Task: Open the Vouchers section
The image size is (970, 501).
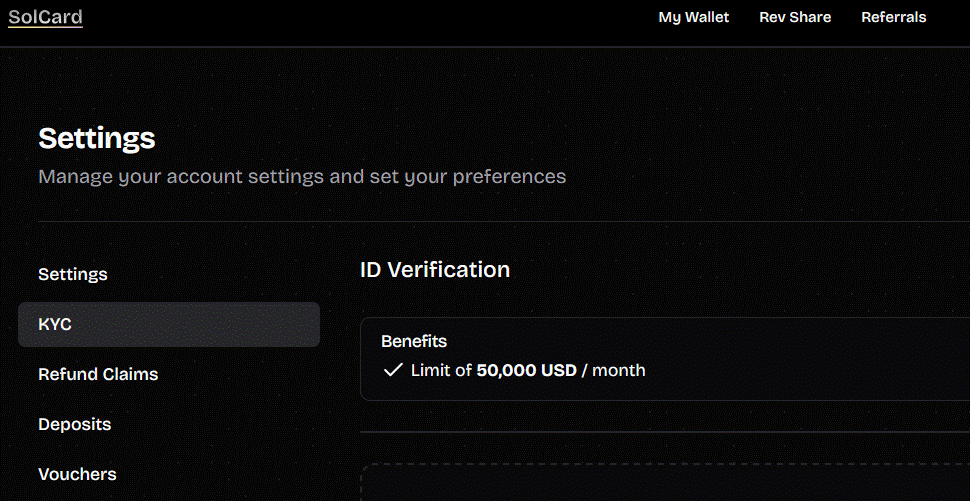Action: [x=77, y=474]
